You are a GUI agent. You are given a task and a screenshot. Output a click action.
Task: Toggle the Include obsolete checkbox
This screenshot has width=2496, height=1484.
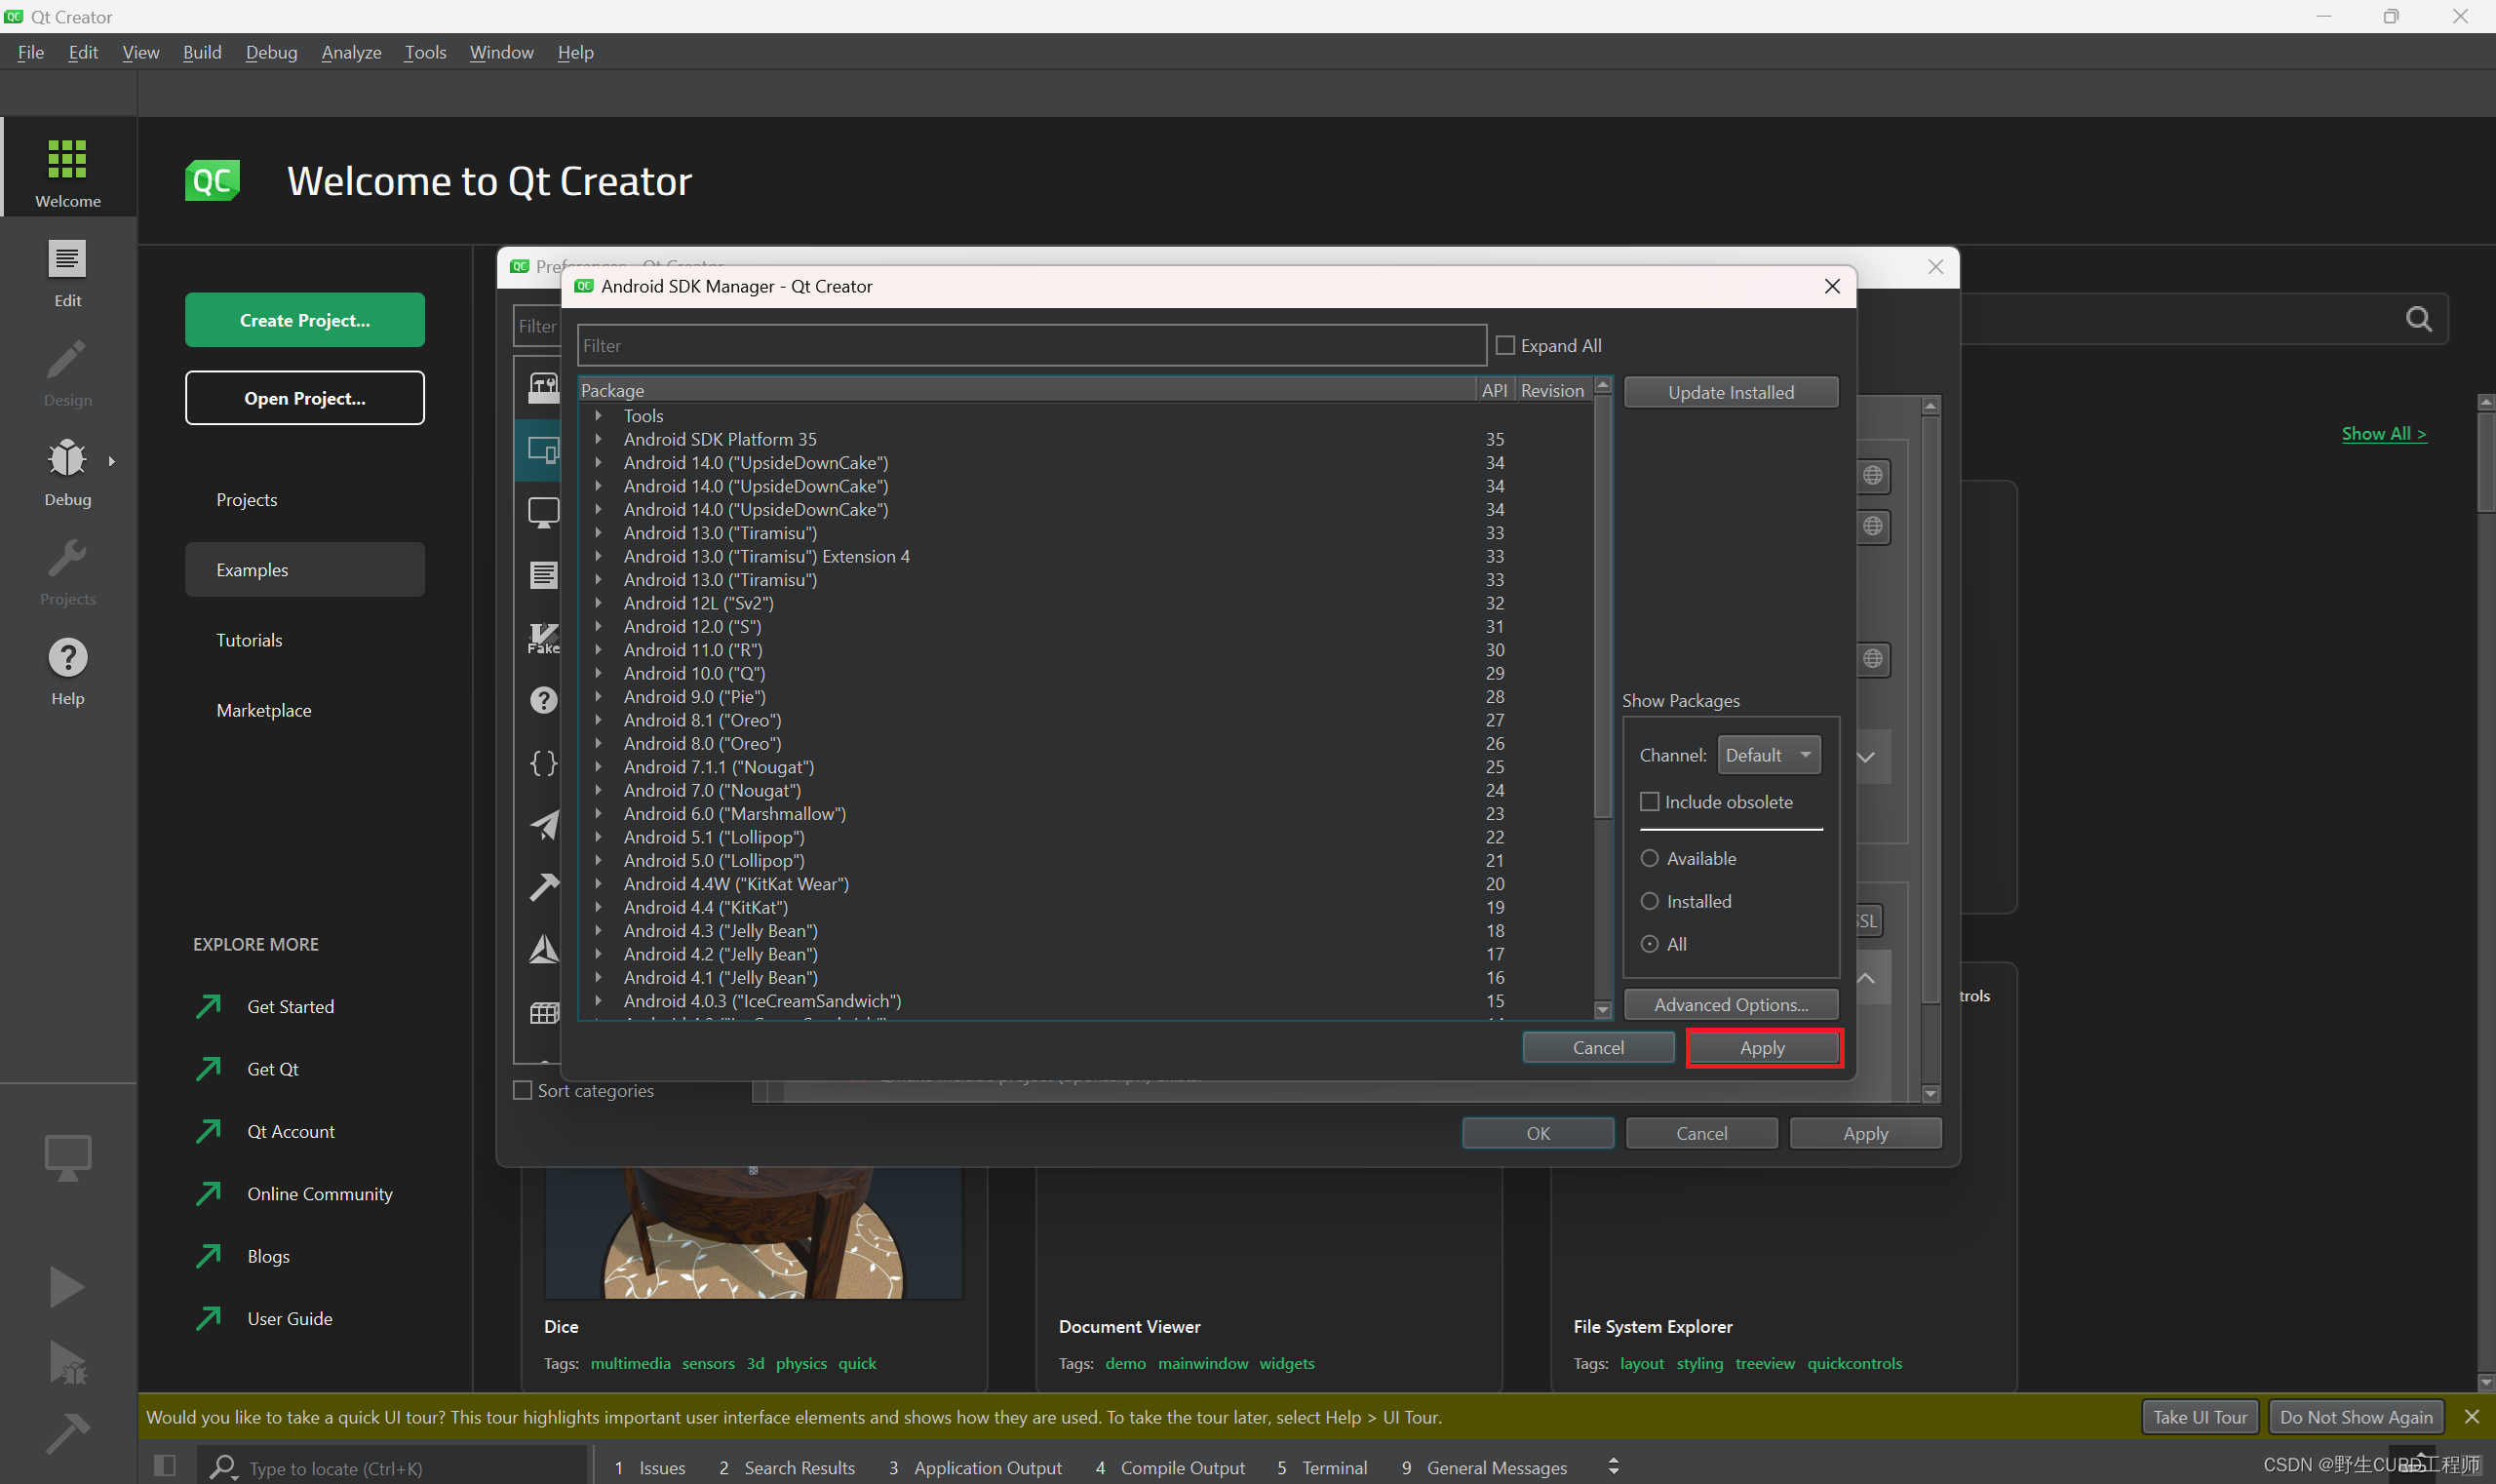[x=1648, y=801]
